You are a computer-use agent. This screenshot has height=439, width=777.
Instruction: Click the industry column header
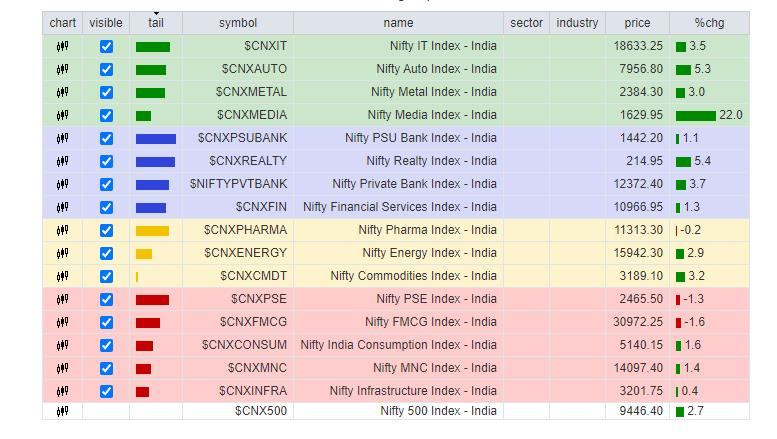tap(577, 23)
